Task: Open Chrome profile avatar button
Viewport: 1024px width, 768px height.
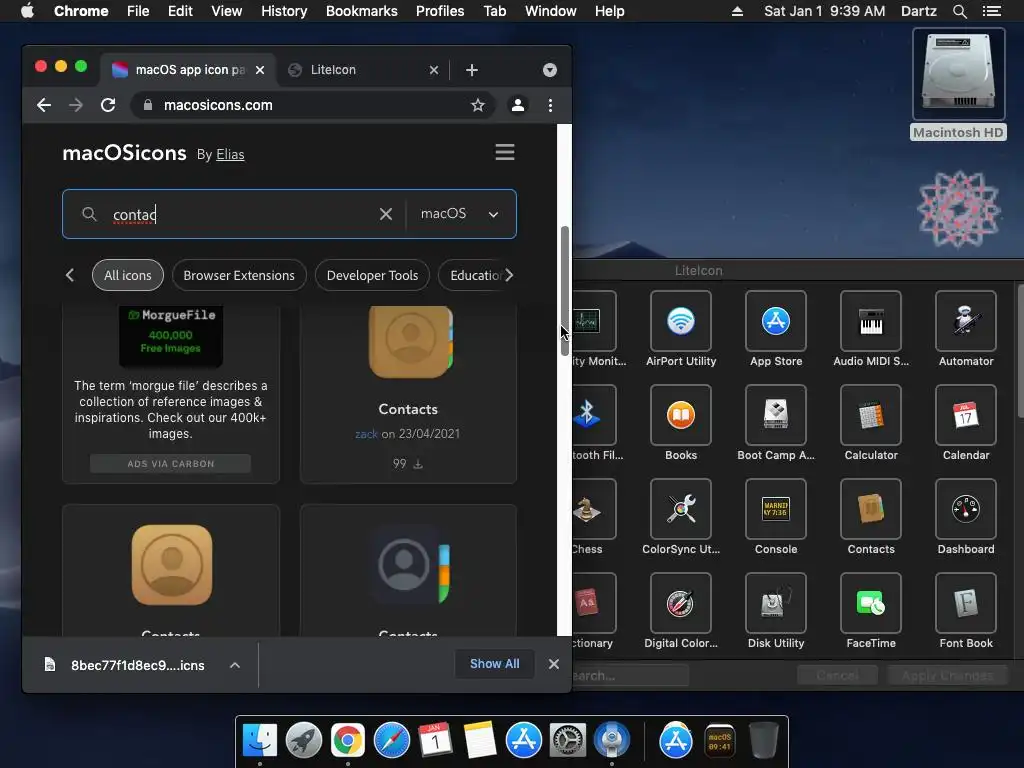Action: [518, 105]
